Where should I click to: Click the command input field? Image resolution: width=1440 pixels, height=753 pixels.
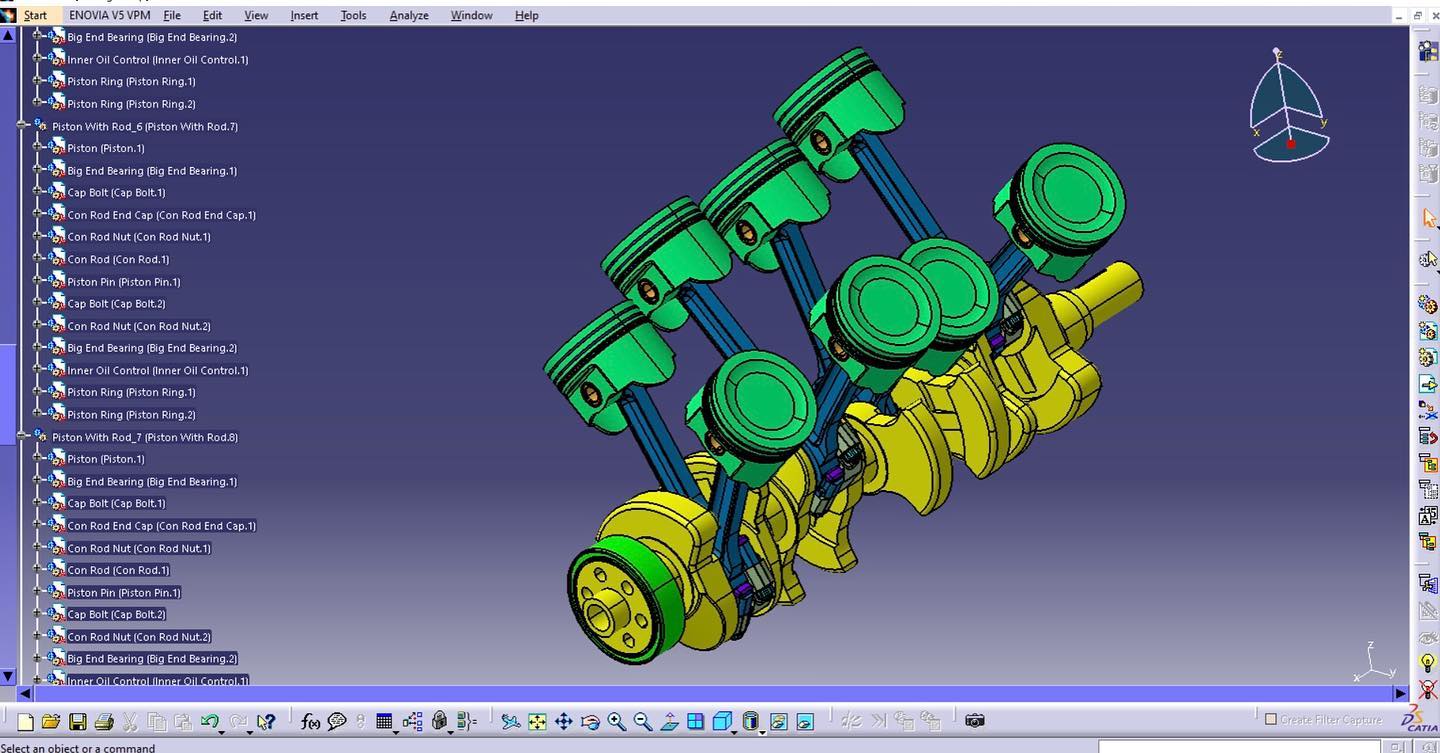[1239, 747]
